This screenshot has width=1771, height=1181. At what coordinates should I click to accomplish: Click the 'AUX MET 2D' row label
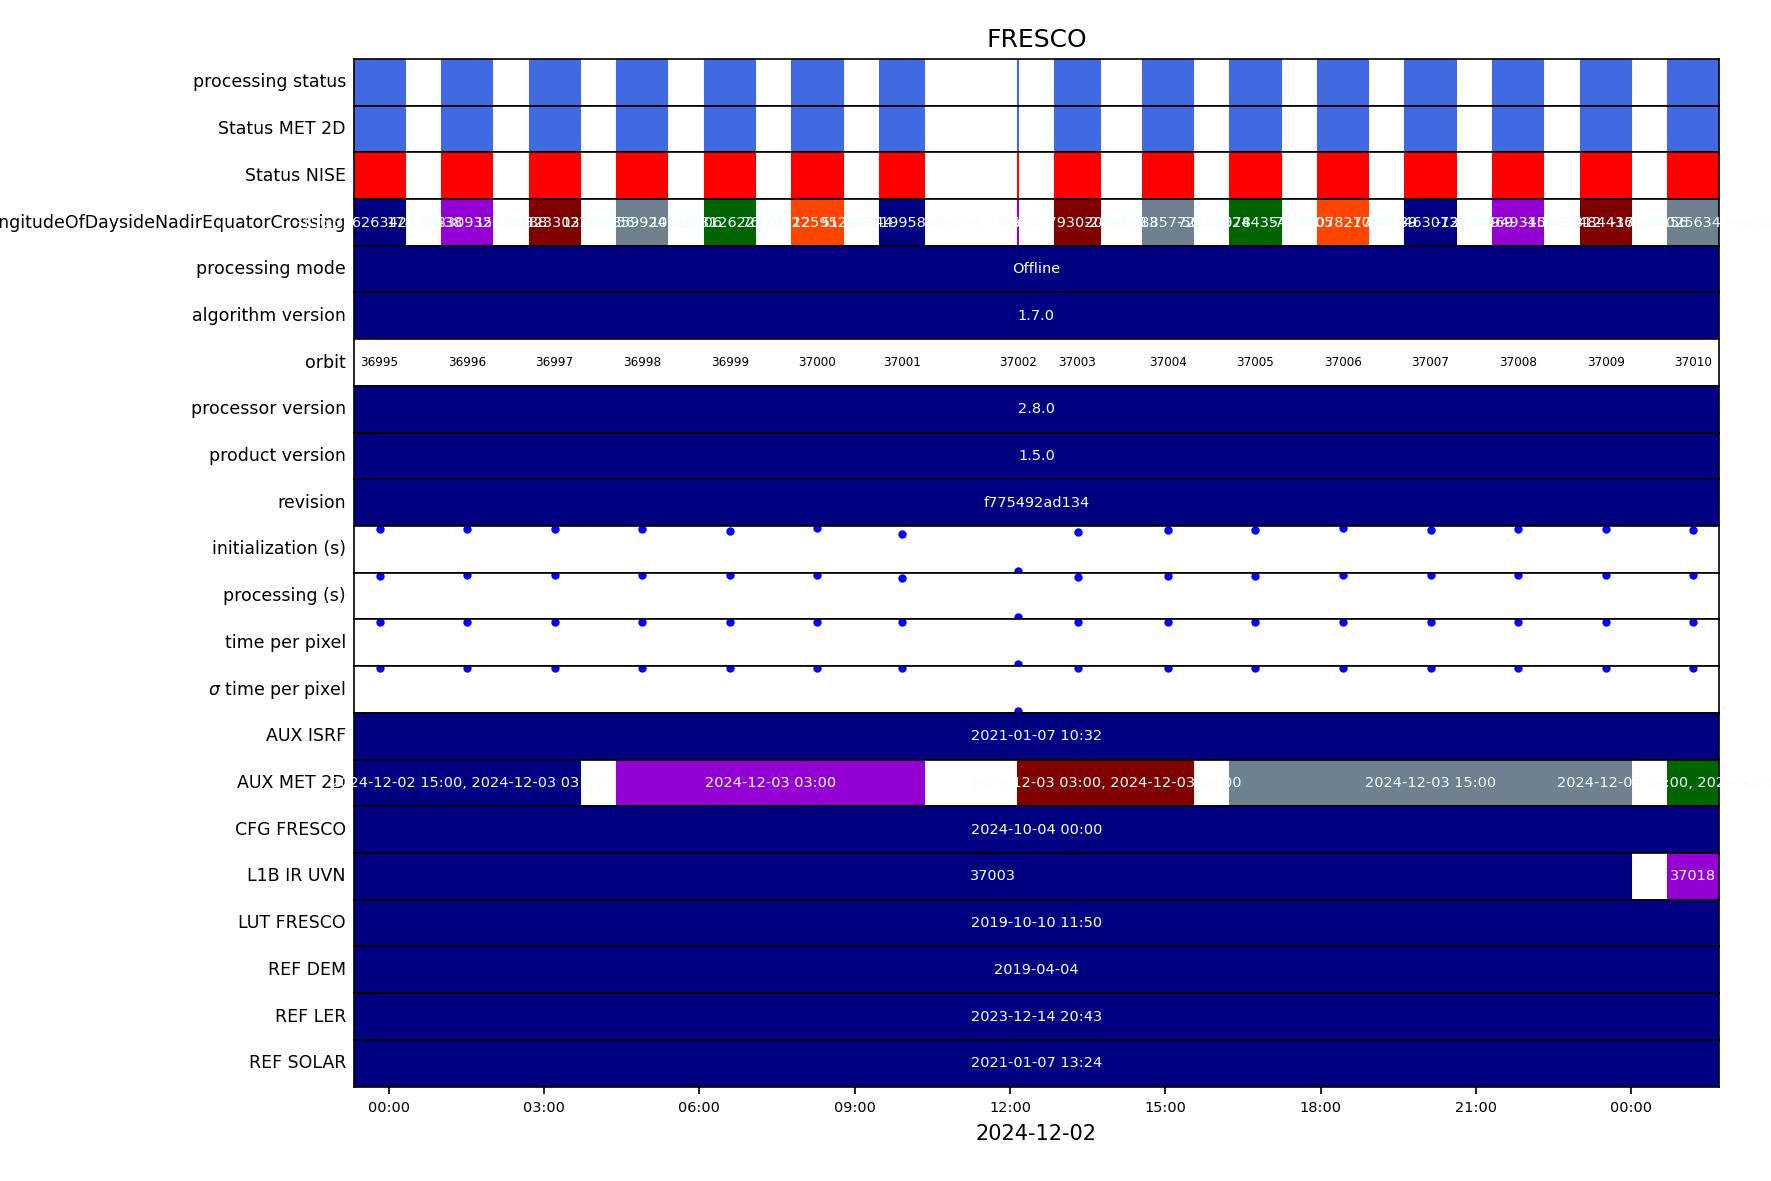click(291, 782)
